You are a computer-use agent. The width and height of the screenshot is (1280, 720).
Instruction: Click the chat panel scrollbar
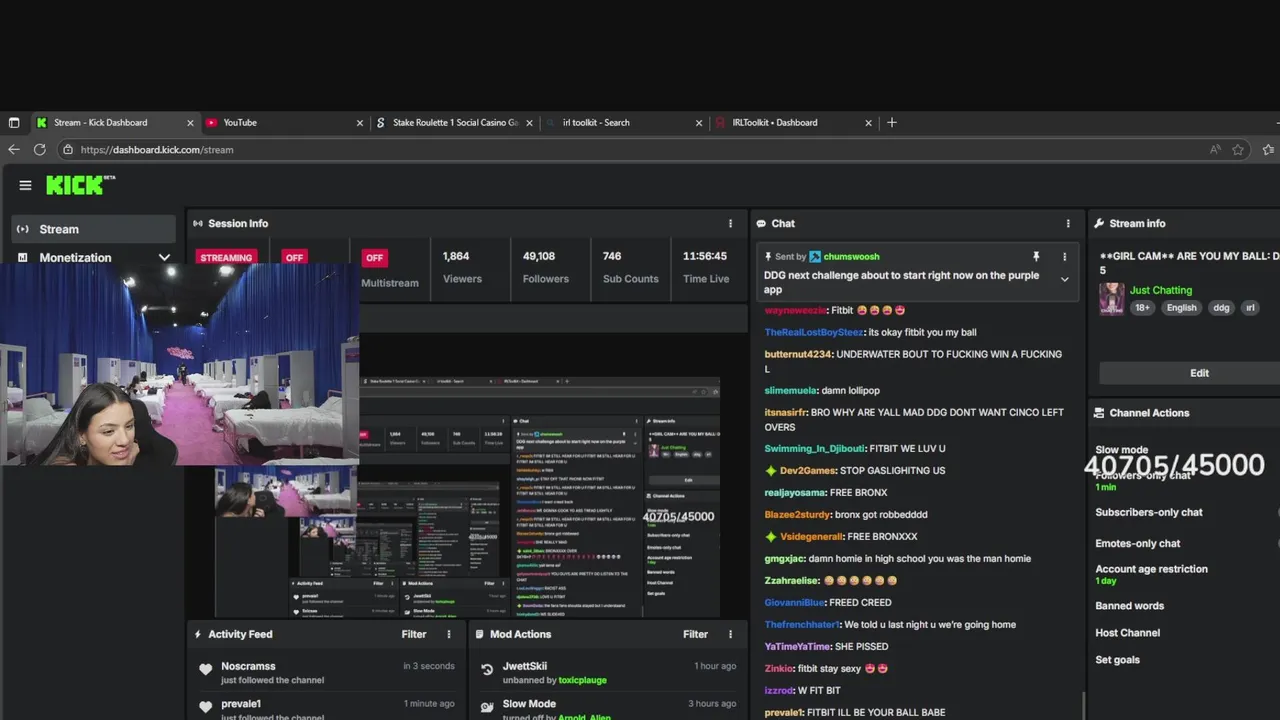click(x=1084, y=706)
